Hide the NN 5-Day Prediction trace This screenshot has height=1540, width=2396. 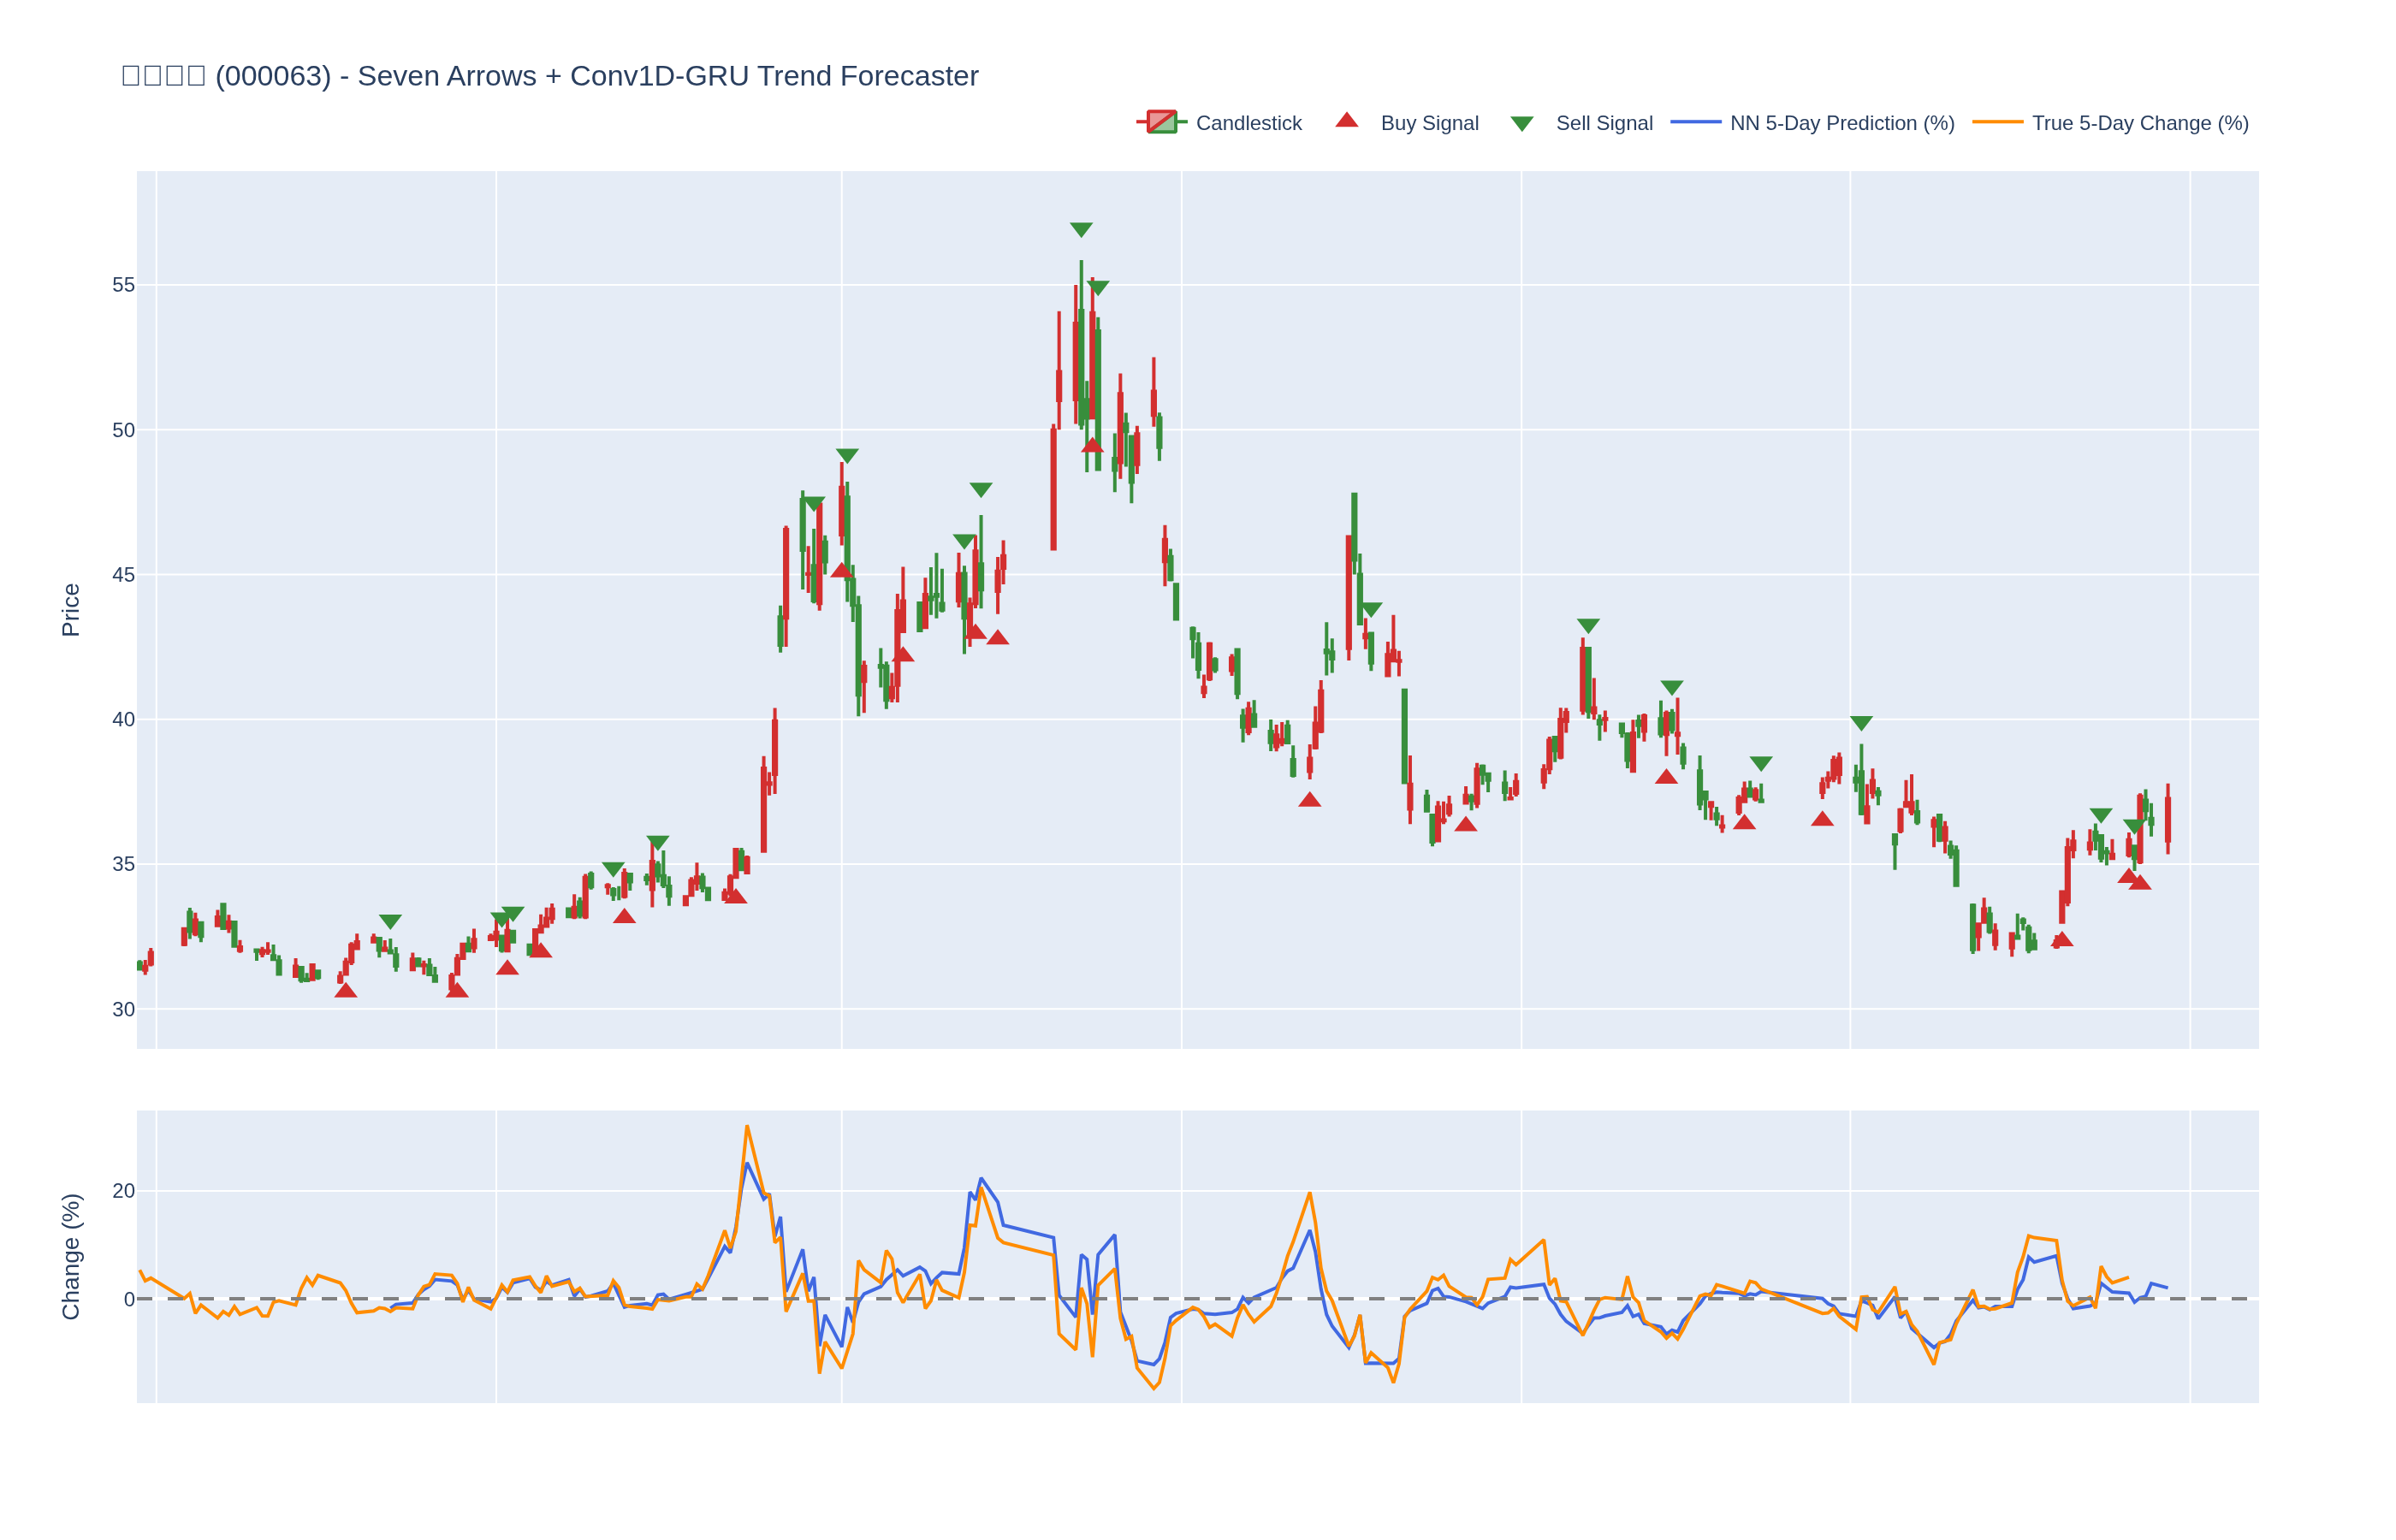[x=1841, y=123]
